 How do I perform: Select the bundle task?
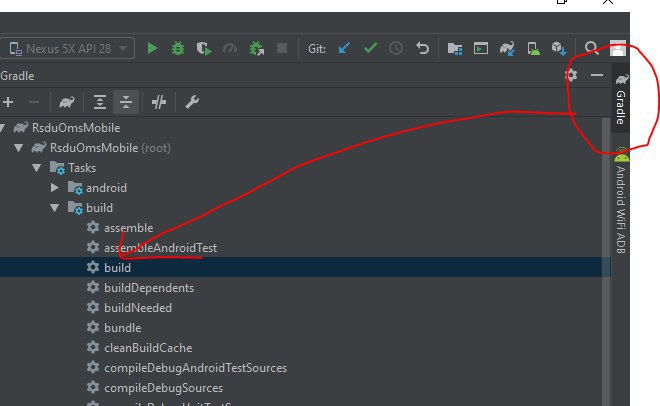point(122,328)
